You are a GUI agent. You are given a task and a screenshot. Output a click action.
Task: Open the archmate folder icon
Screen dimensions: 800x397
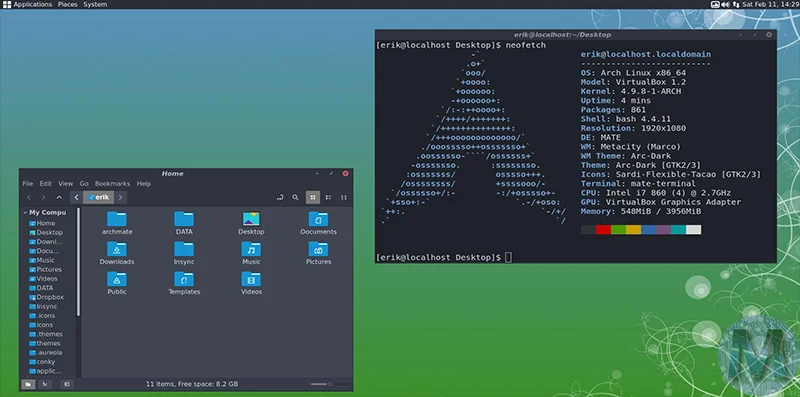(117, 219)
